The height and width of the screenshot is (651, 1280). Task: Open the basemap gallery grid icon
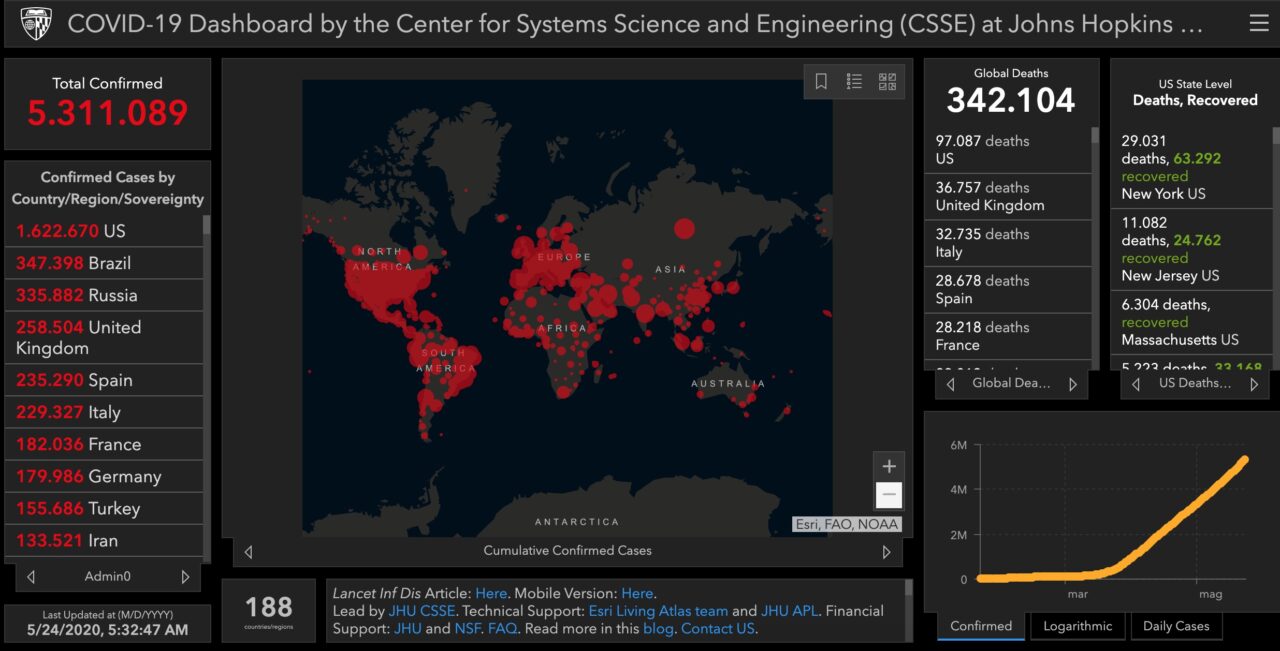(x=887, y=82)
